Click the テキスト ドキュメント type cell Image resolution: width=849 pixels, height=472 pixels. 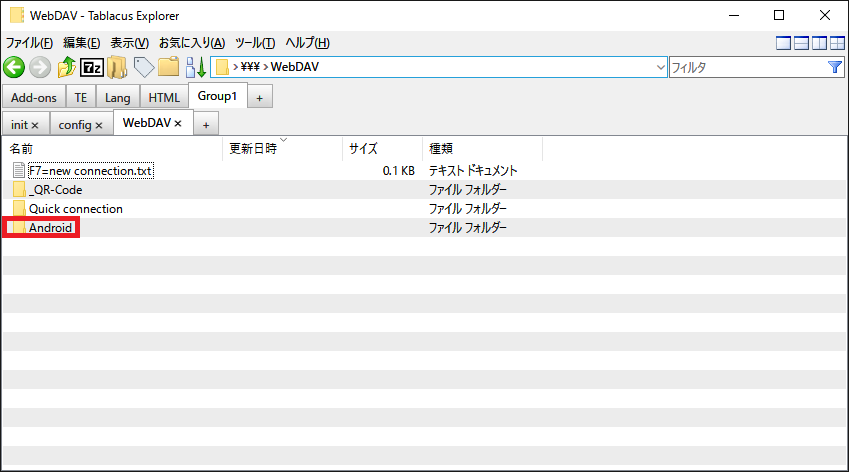tap(473, 171)
